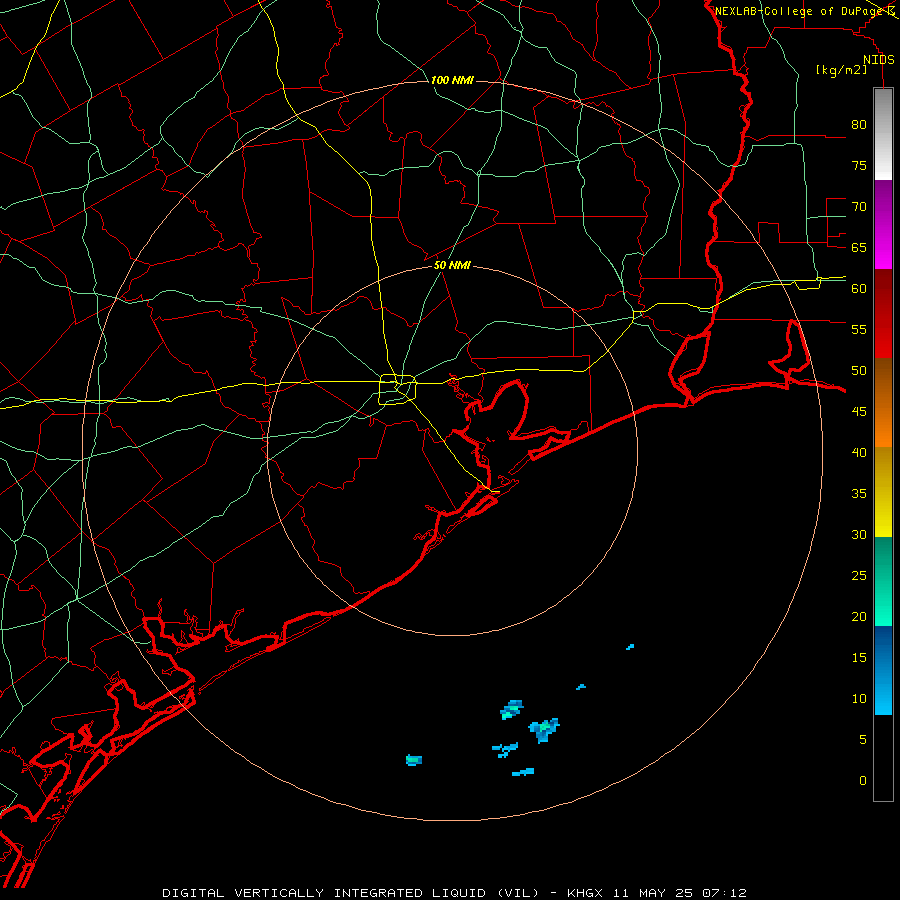The height and width of the screenshot is (900, 900).
Task: Pick the blue band of the color bar
Action: [883, 670]
